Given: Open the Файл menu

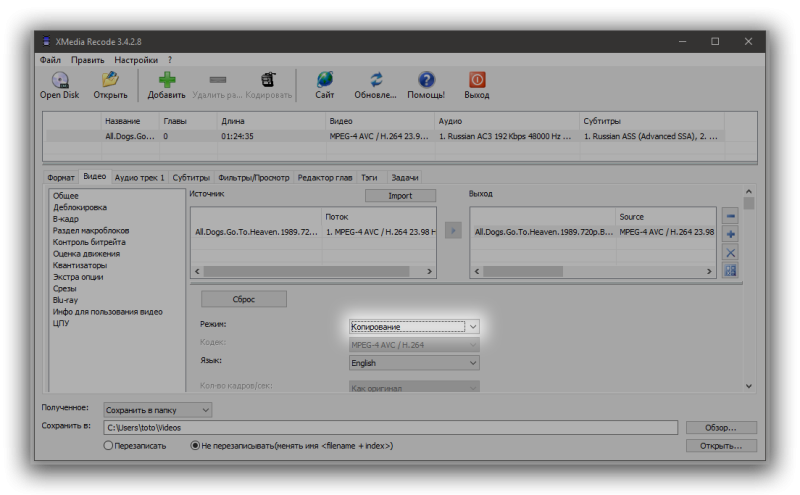Looking at the screenshot, I should [50, 60].
